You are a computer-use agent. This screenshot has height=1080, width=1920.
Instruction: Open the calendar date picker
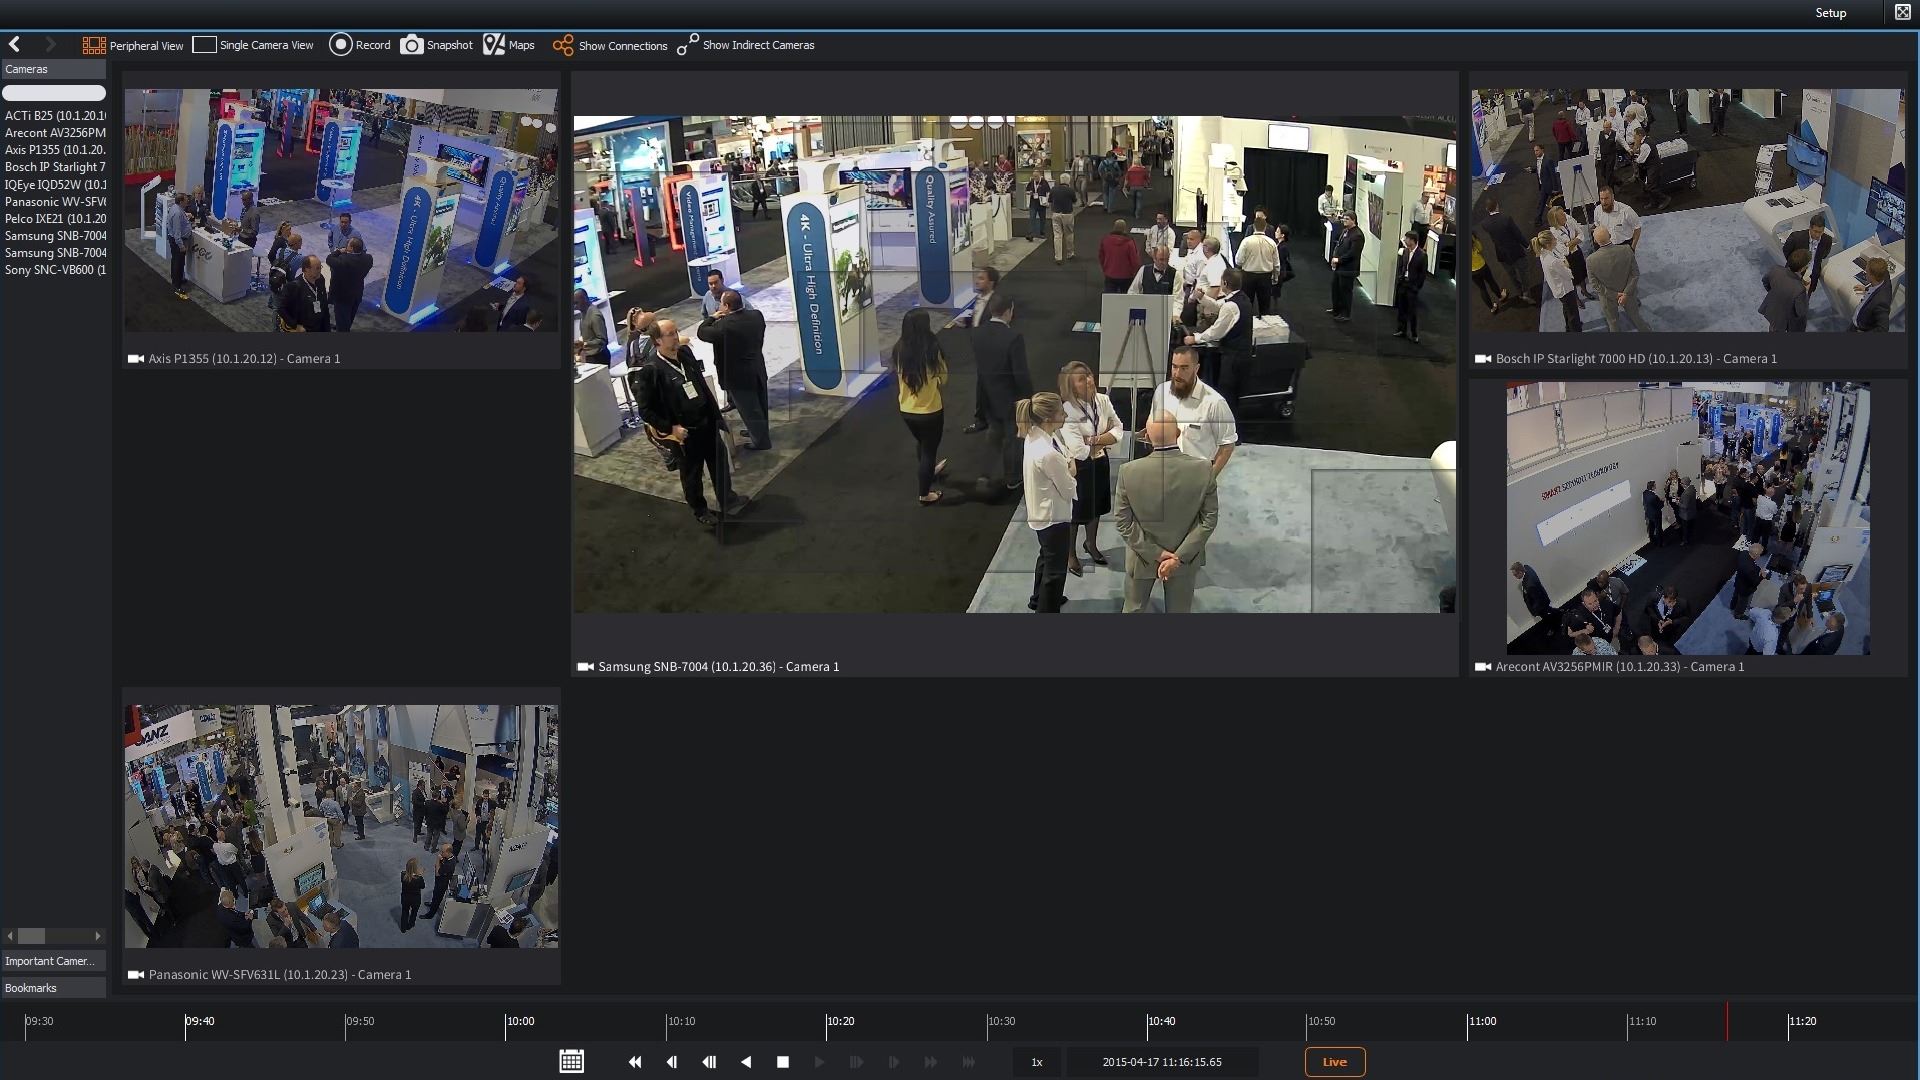point(572,1062)
